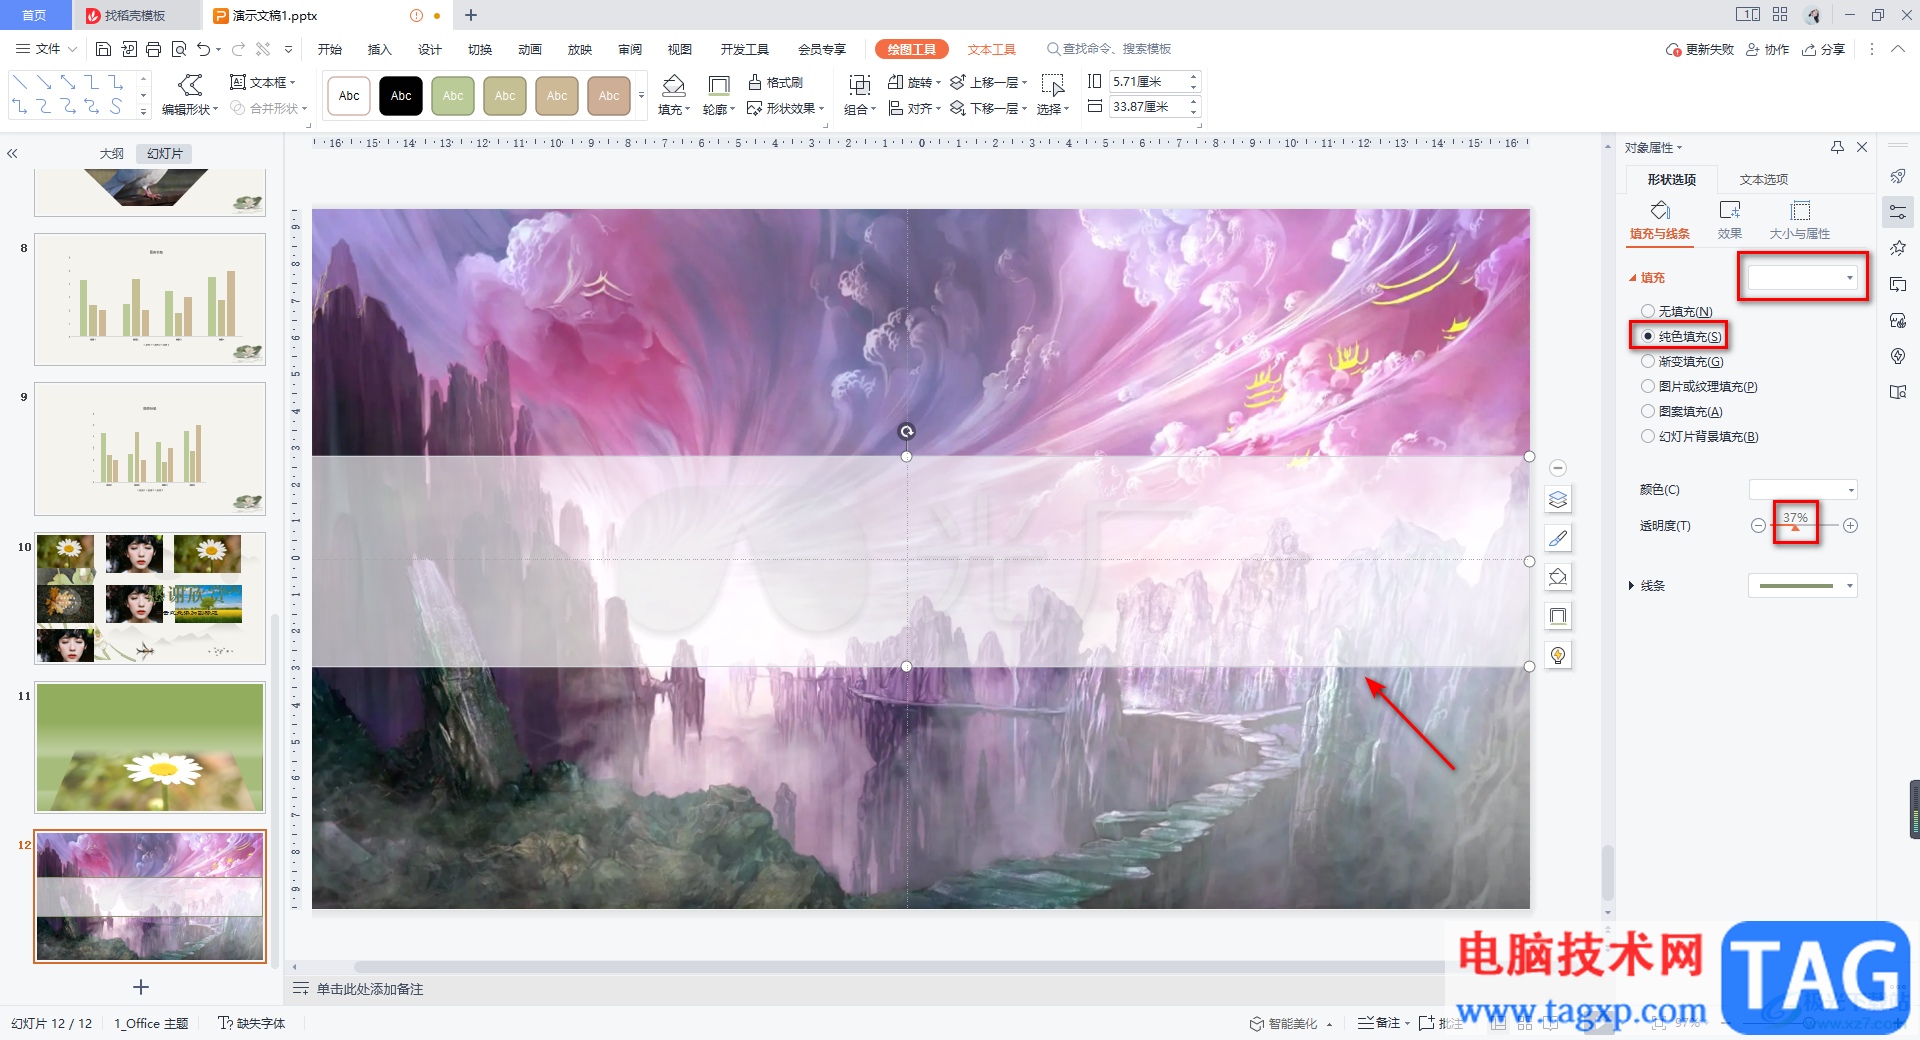Click the Size & Properties (大小与属性) icon tab
Screen dimensions: 1920x1040
[1800, 220]
